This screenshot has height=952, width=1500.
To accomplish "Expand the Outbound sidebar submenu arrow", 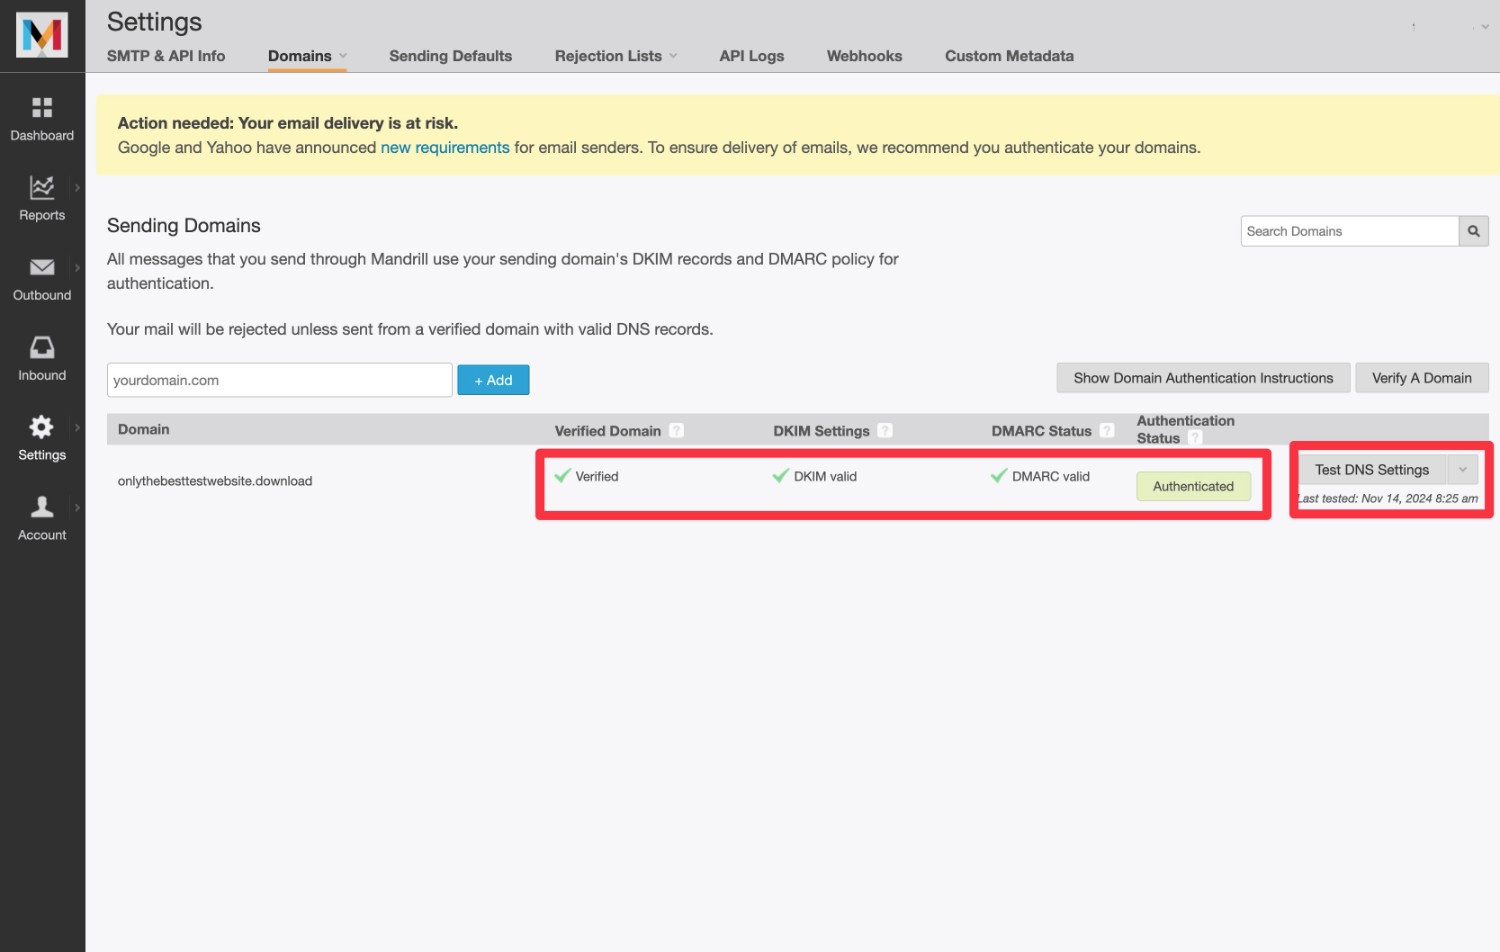I will coord(77,267).
